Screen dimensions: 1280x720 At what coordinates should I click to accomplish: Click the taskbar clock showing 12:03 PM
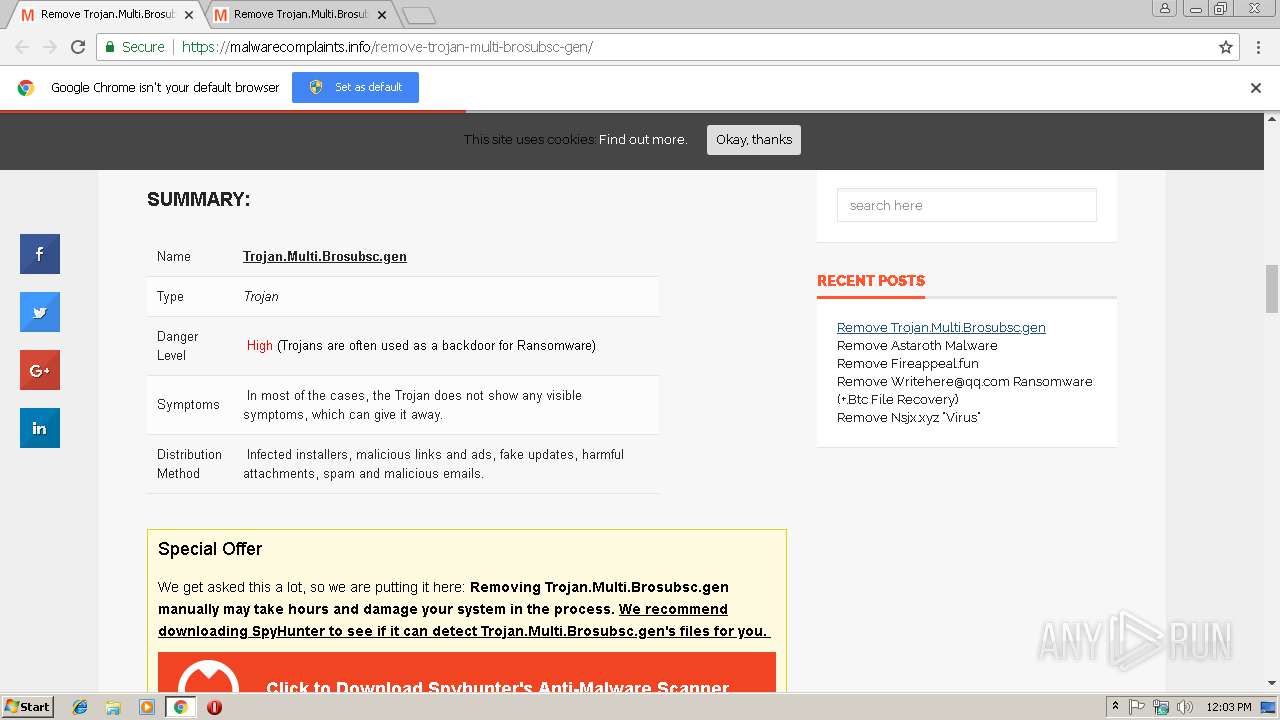[x=1229, y=707]
